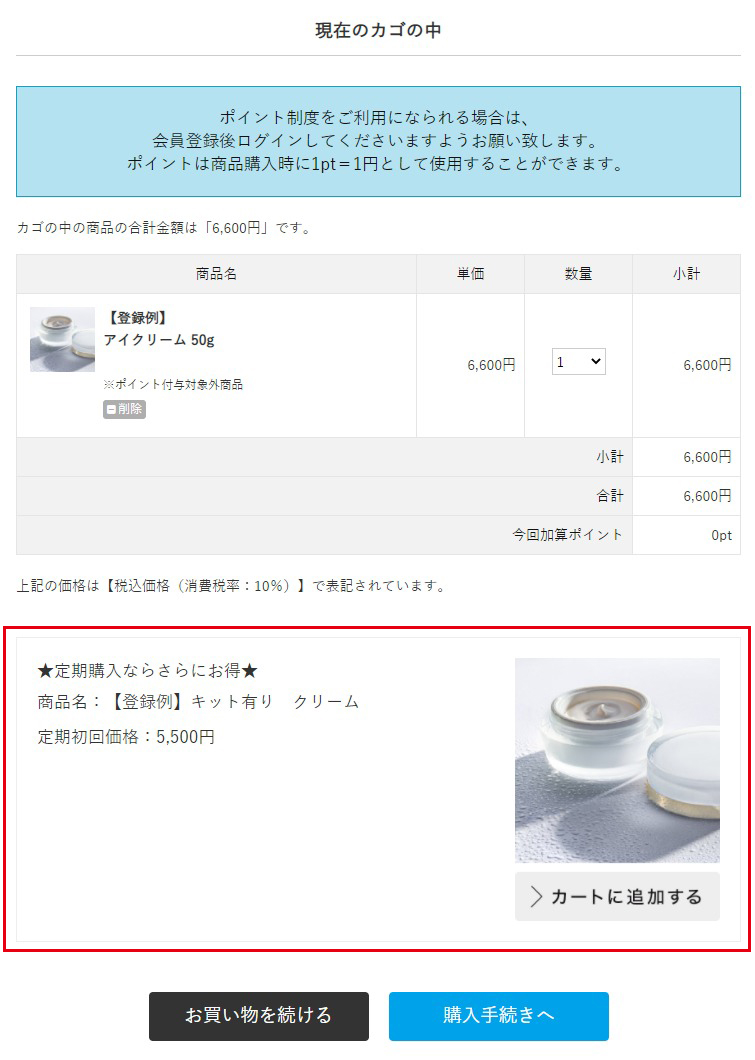Screen dimensions: 755x1060
Task: Click the お買い物を続ける button
Action: point(259,1016)
